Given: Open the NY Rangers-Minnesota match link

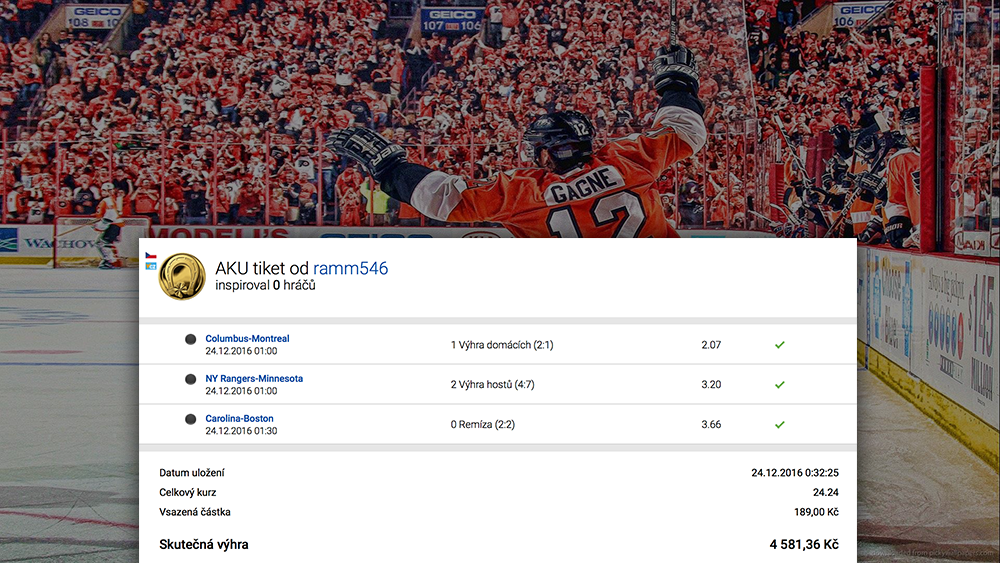Looking at the screenshot, I should pos(254,379).
